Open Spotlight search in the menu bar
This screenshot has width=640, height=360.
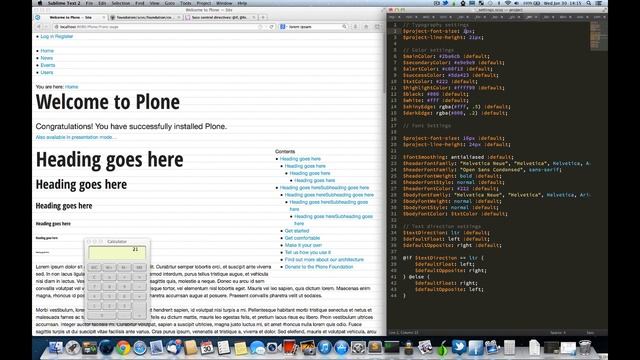(x=589, y=3)
